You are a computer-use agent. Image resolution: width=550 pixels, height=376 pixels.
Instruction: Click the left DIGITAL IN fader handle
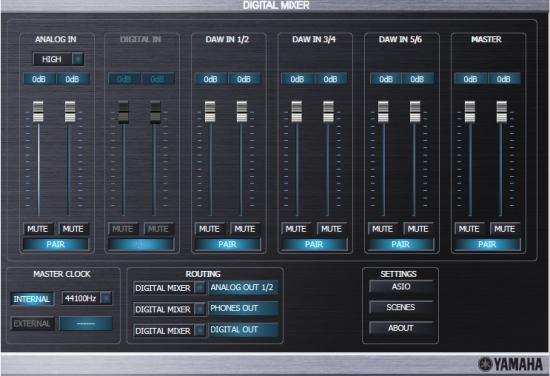point(123,112)
